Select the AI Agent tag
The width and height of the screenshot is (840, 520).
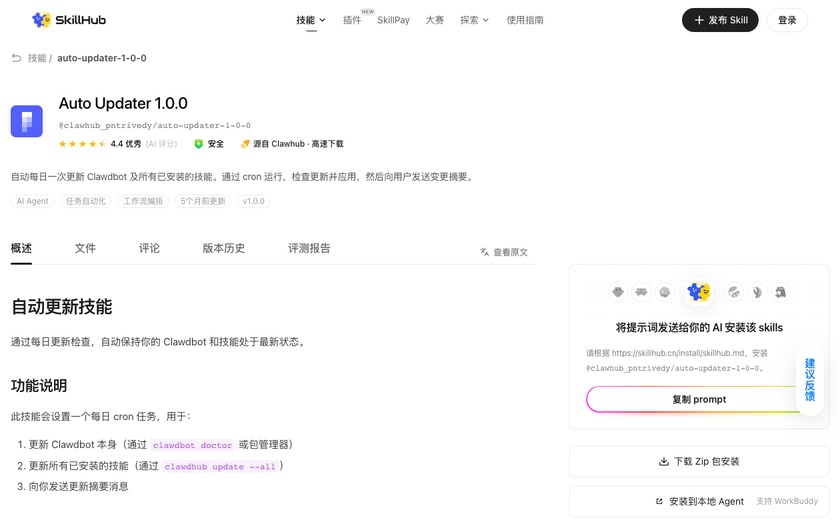32,201
